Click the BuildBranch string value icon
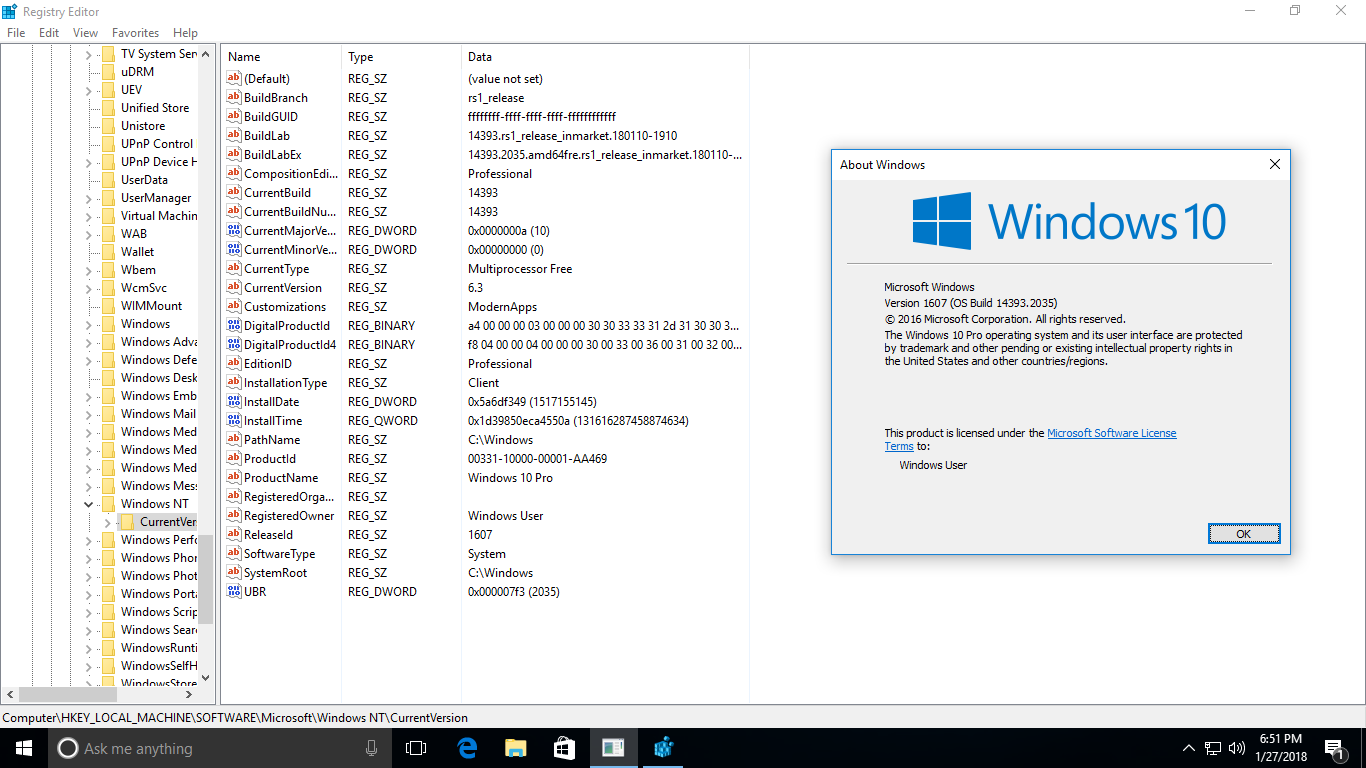The width and height of the screenshot is (1366, 768). click(x=234, y=98)
